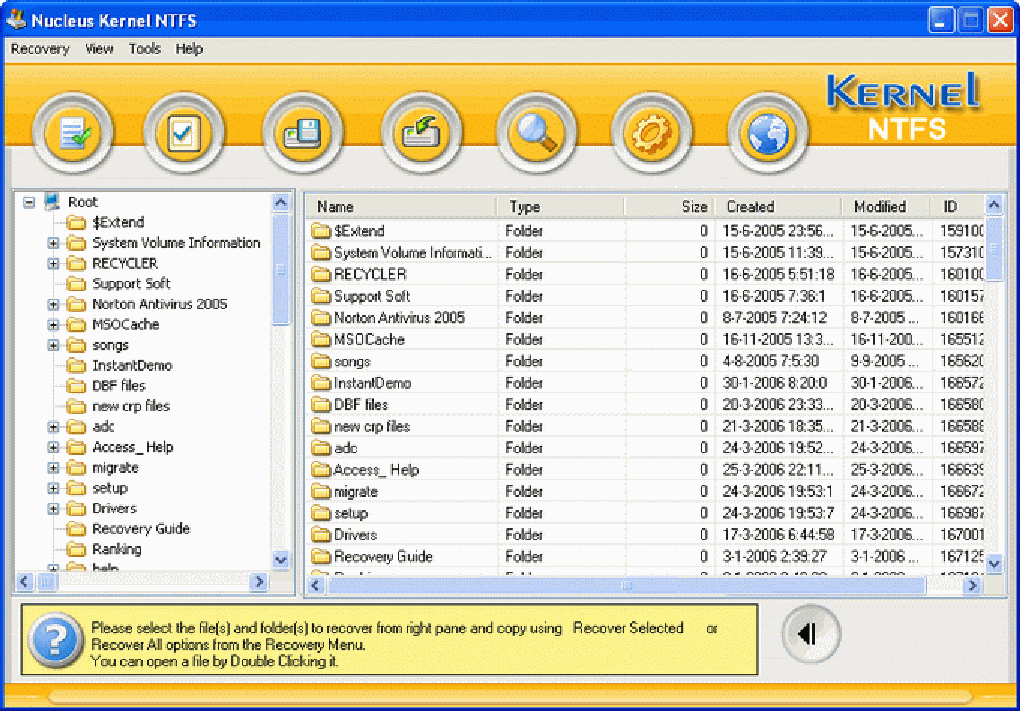Viewport: 1020px width, 711px height.
Task: Expand the Access_ Help tree node
Action: [x=53, y=448]
